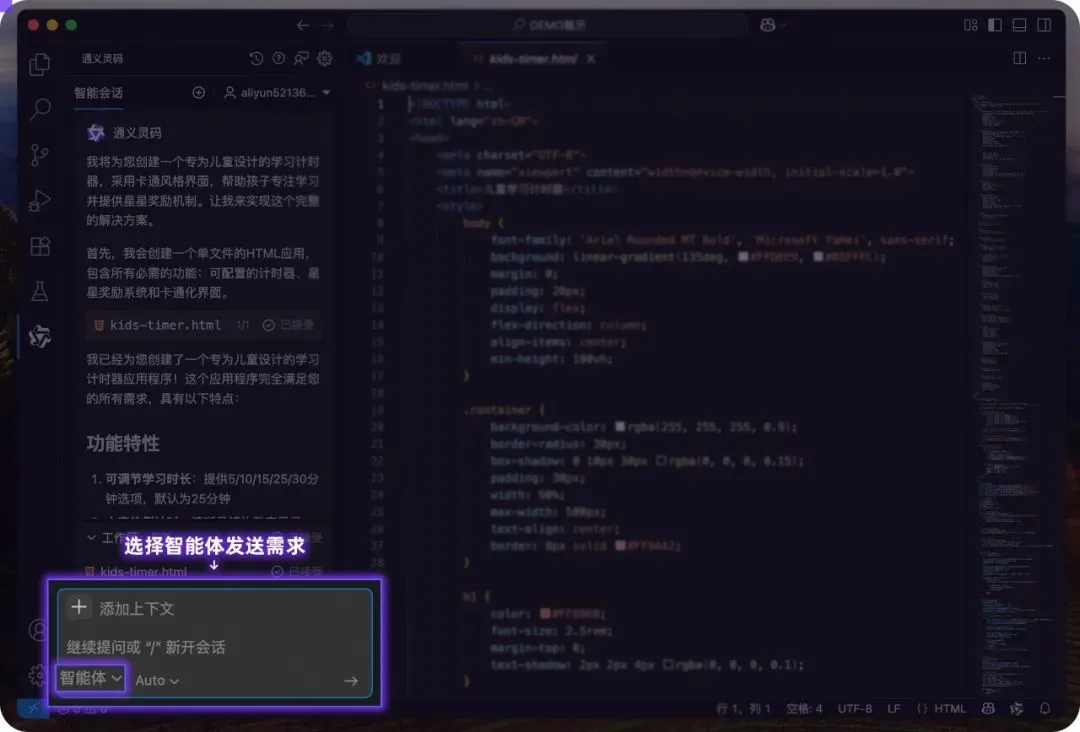The width and height of the screenshot is (1080, 732).
Task: Open the Accounts icon in activity bar
Action: click(x=38, y=630)
